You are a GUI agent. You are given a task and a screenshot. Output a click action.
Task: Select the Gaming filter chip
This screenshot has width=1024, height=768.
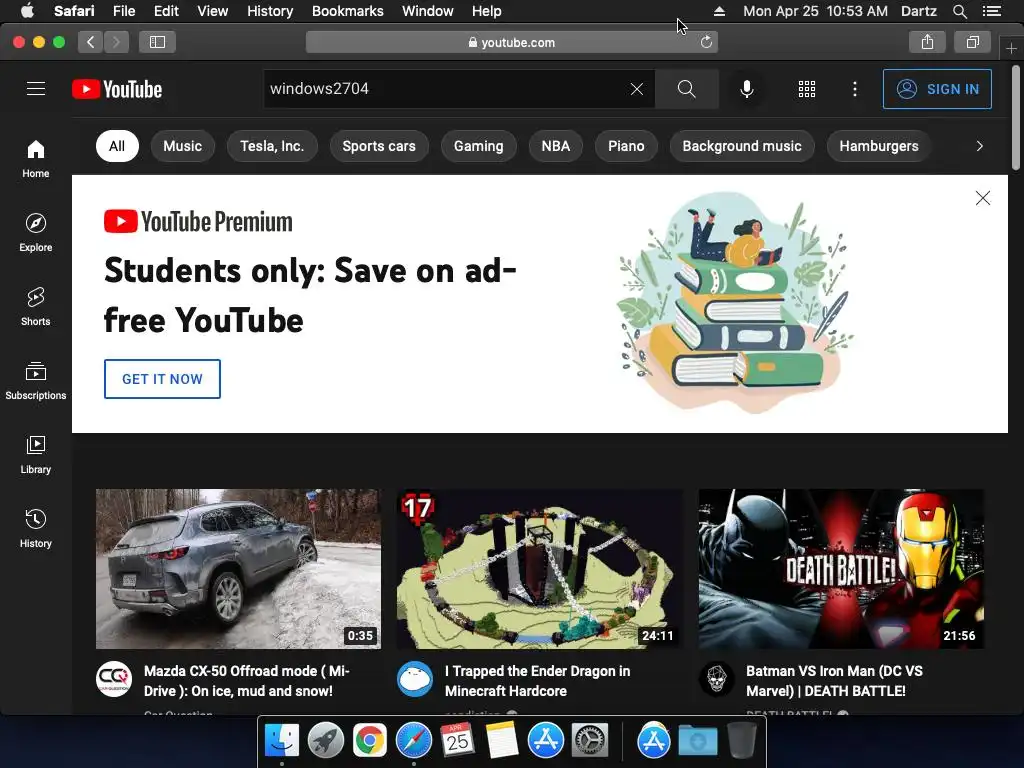pyautogui.click(x=479, y=146)
